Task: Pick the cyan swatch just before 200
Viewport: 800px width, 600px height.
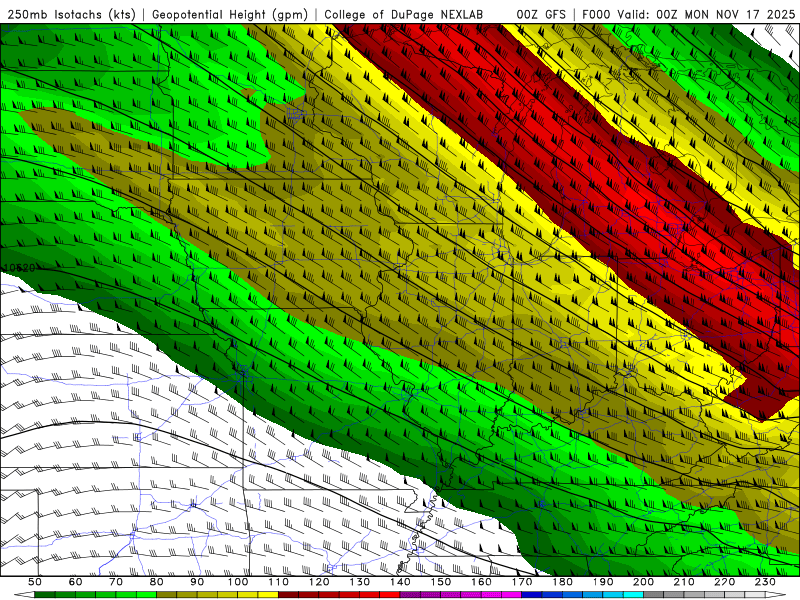Action: click(x=633, y=595)
